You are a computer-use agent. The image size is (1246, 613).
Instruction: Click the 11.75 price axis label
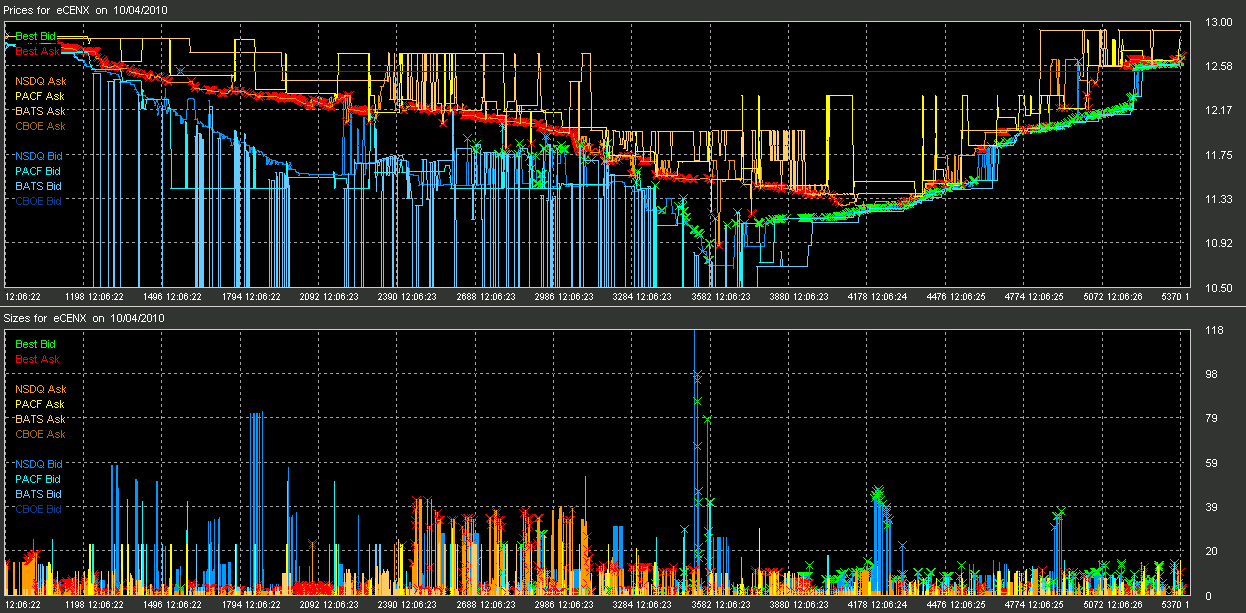tap(1219, 155)
